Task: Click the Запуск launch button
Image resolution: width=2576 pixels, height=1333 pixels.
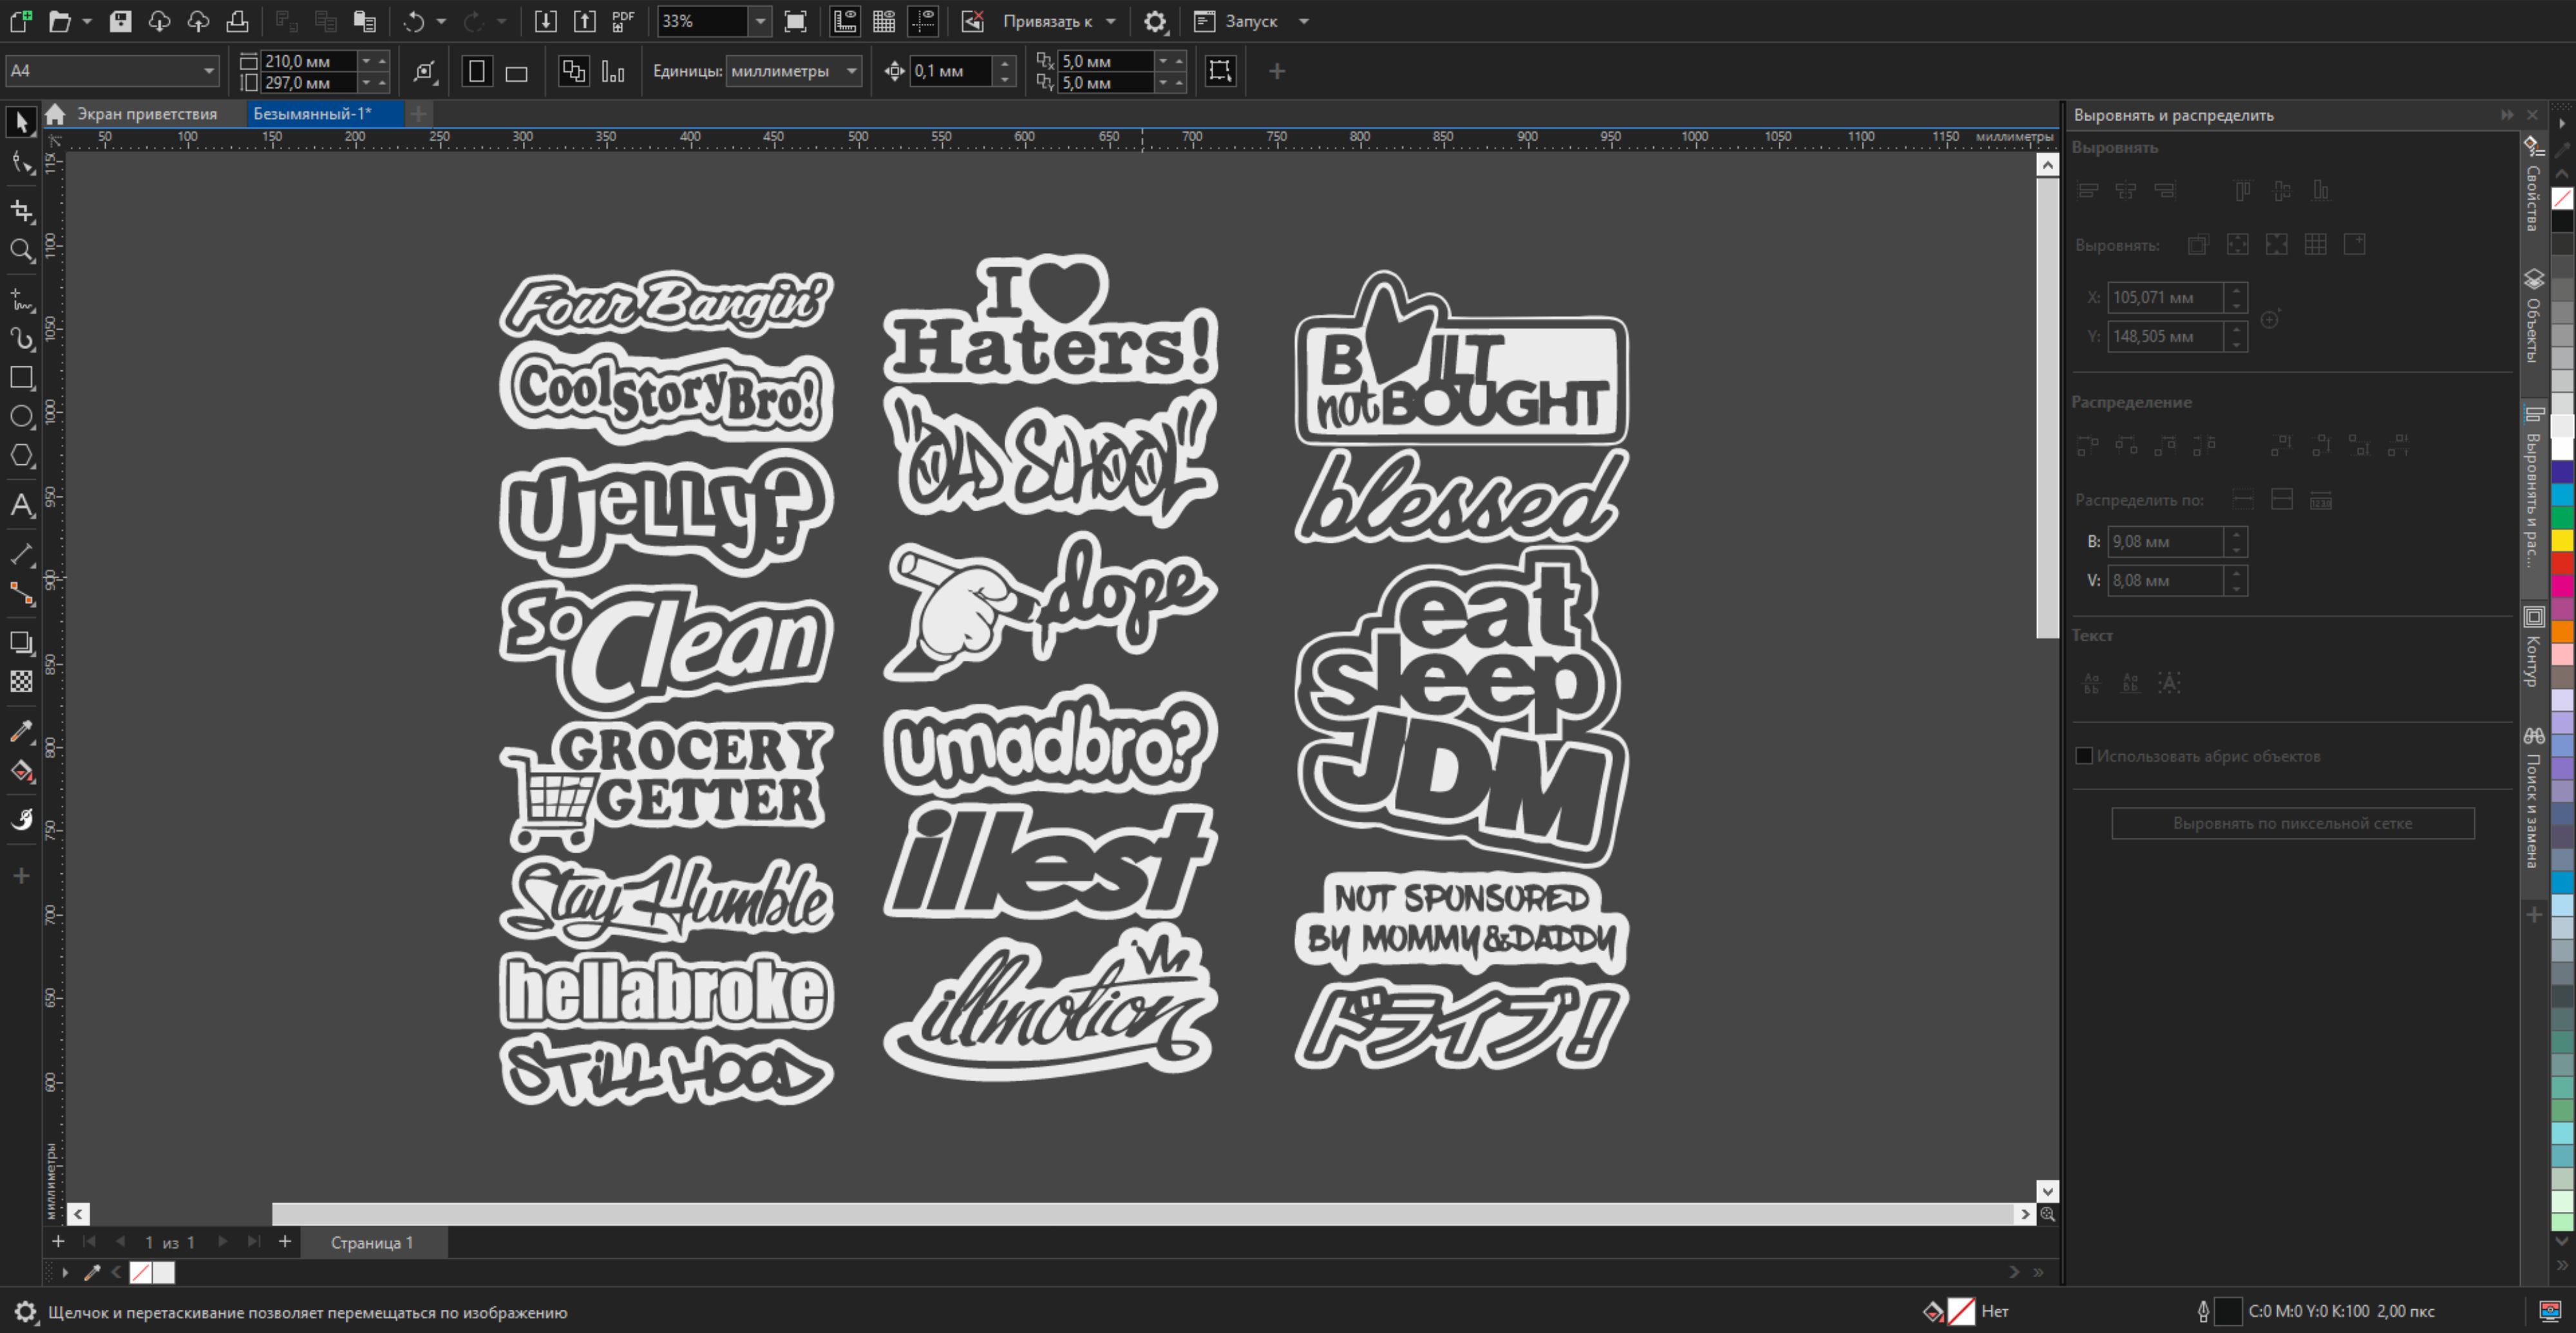Action: [1250, 21]
